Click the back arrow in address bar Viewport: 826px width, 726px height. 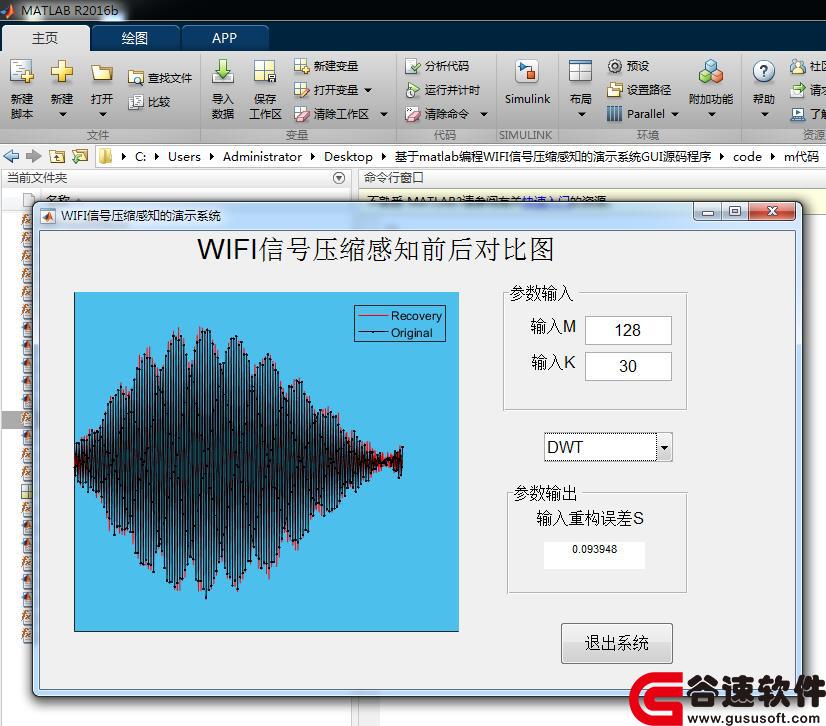[11, 156]
